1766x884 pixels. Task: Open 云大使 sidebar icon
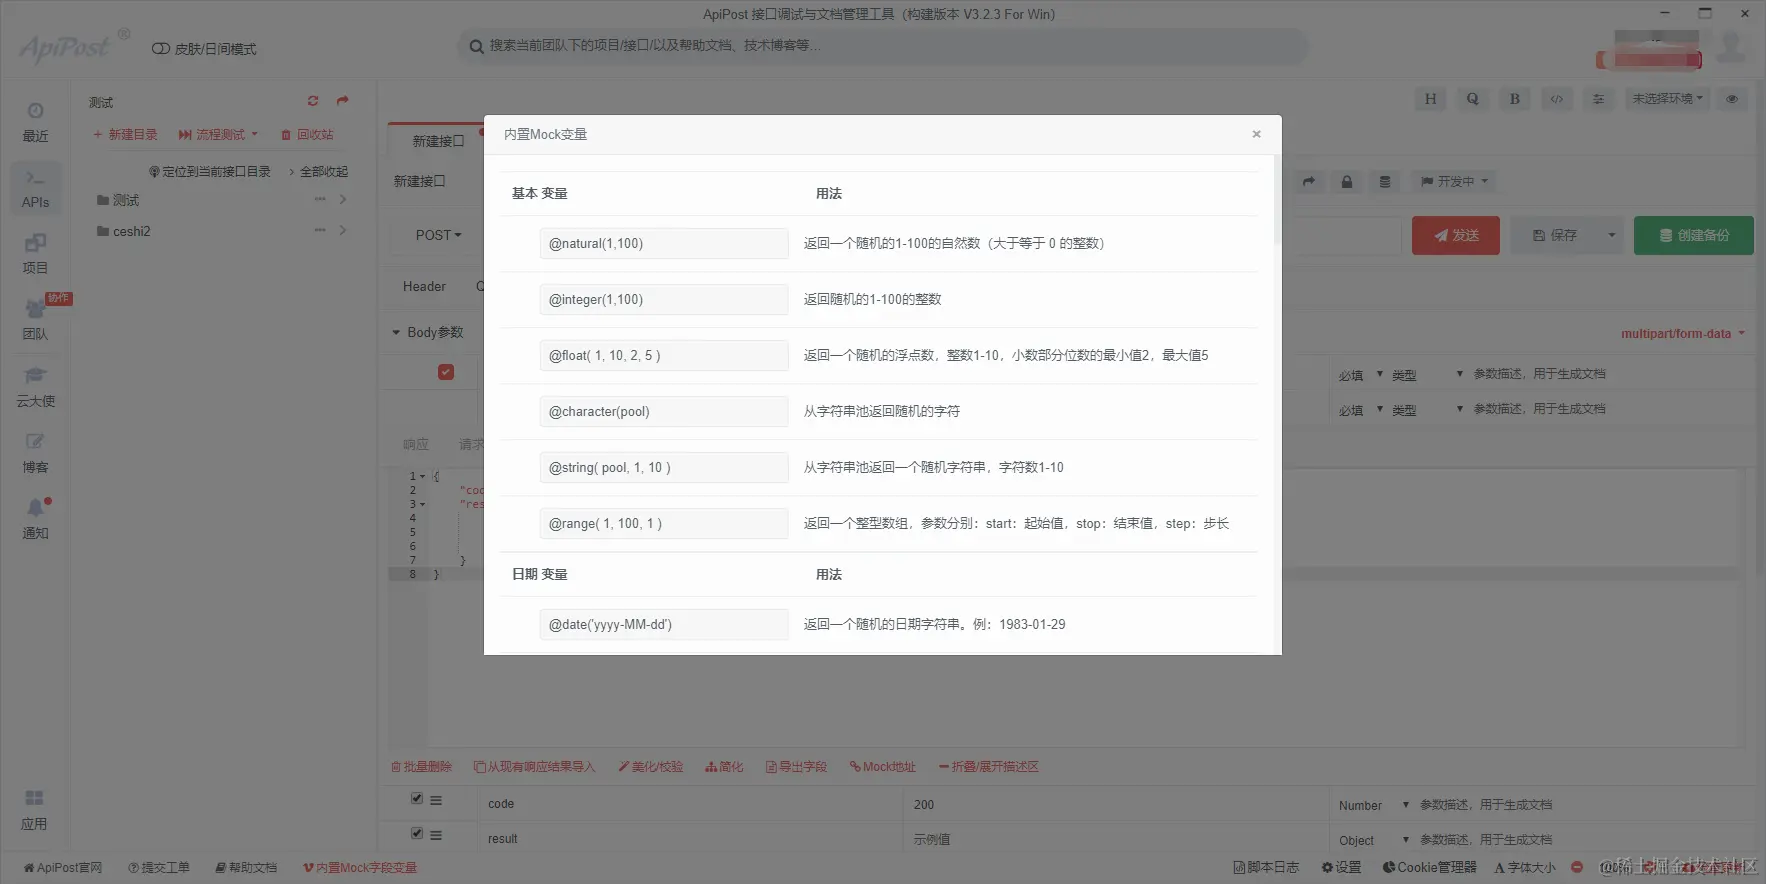35,387
